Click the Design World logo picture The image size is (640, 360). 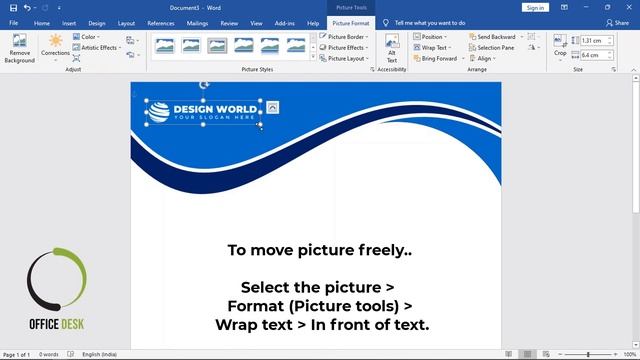tap(203, 112)
